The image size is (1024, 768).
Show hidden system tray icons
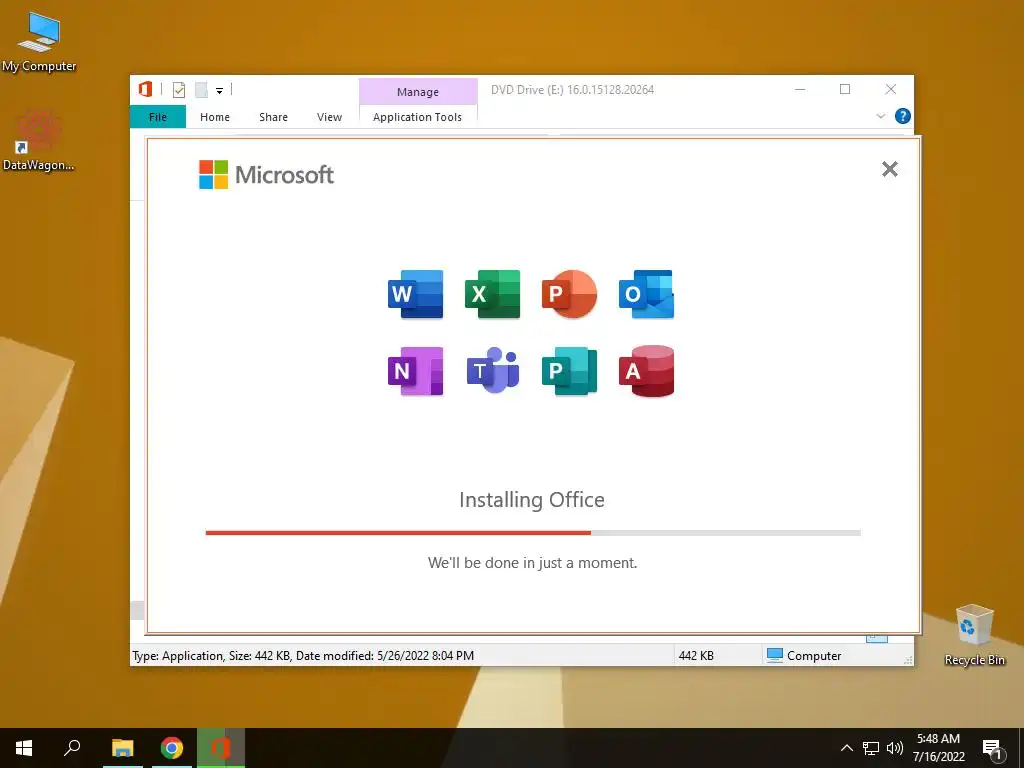pos(846,748)
